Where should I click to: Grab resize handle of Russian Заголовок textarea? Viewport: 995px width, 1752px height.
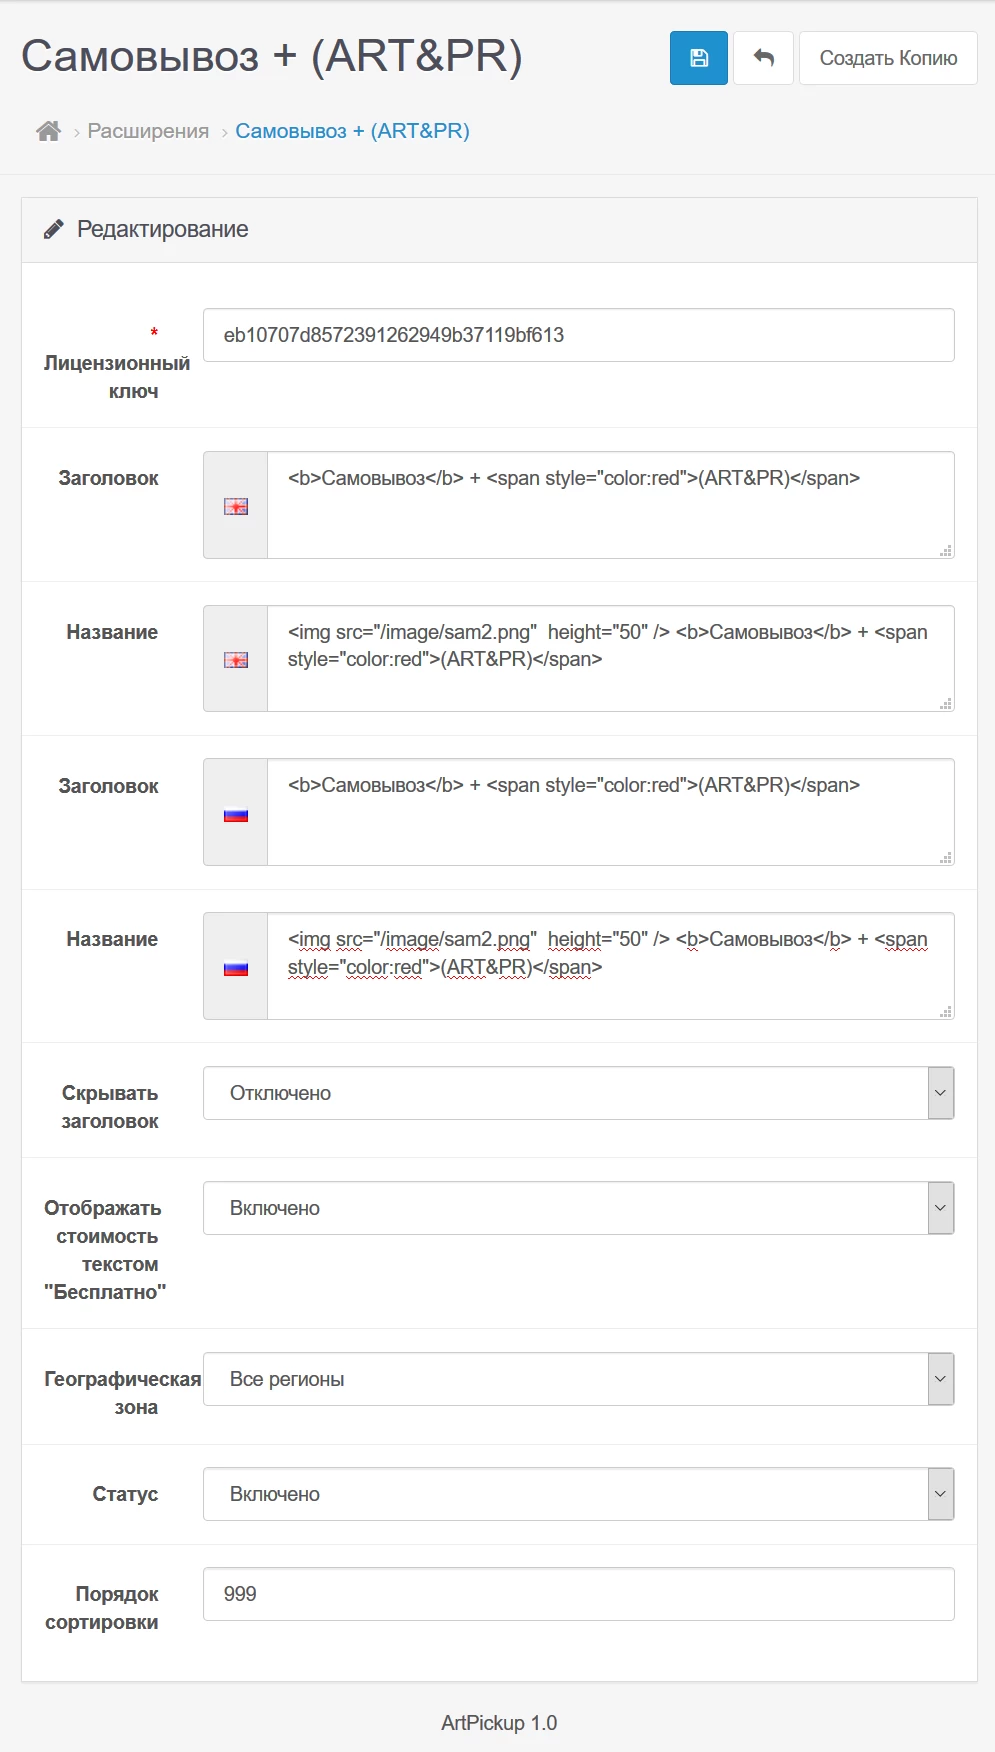pos(946,858)
